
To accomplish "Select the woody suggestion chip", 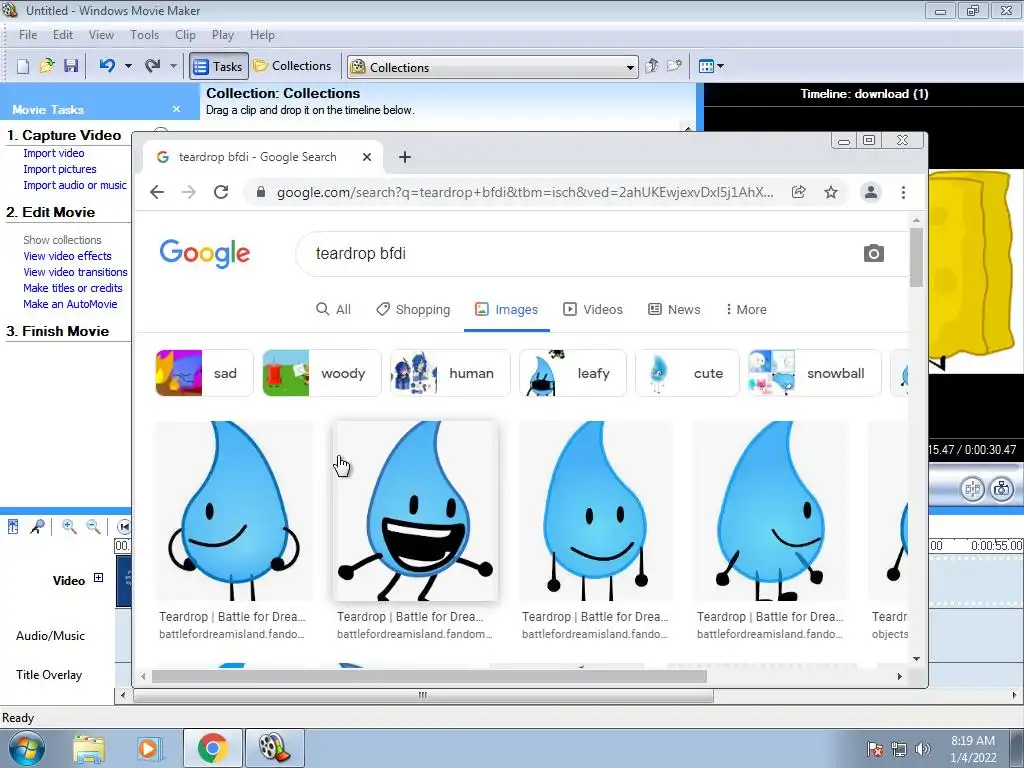I will coord(322,373).
